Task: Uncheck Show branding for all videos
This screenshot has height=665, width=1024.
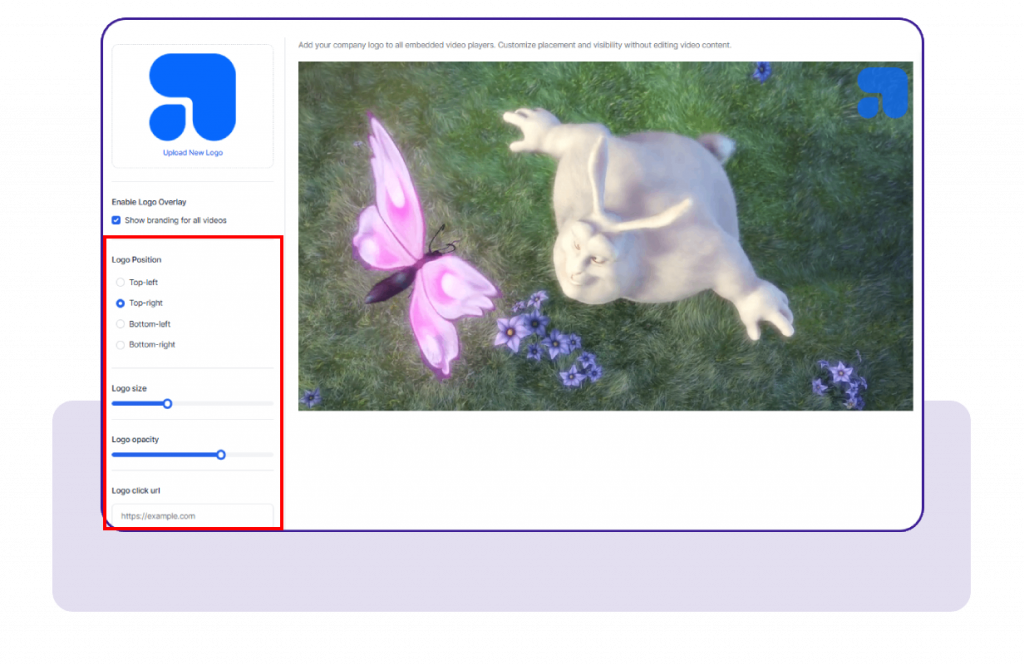Action: pos(117,220)
